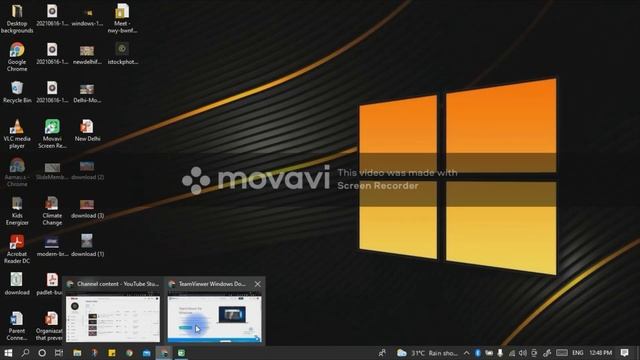Open the Windows Start menu
The image size is (640, 360).
coord(8,353)
